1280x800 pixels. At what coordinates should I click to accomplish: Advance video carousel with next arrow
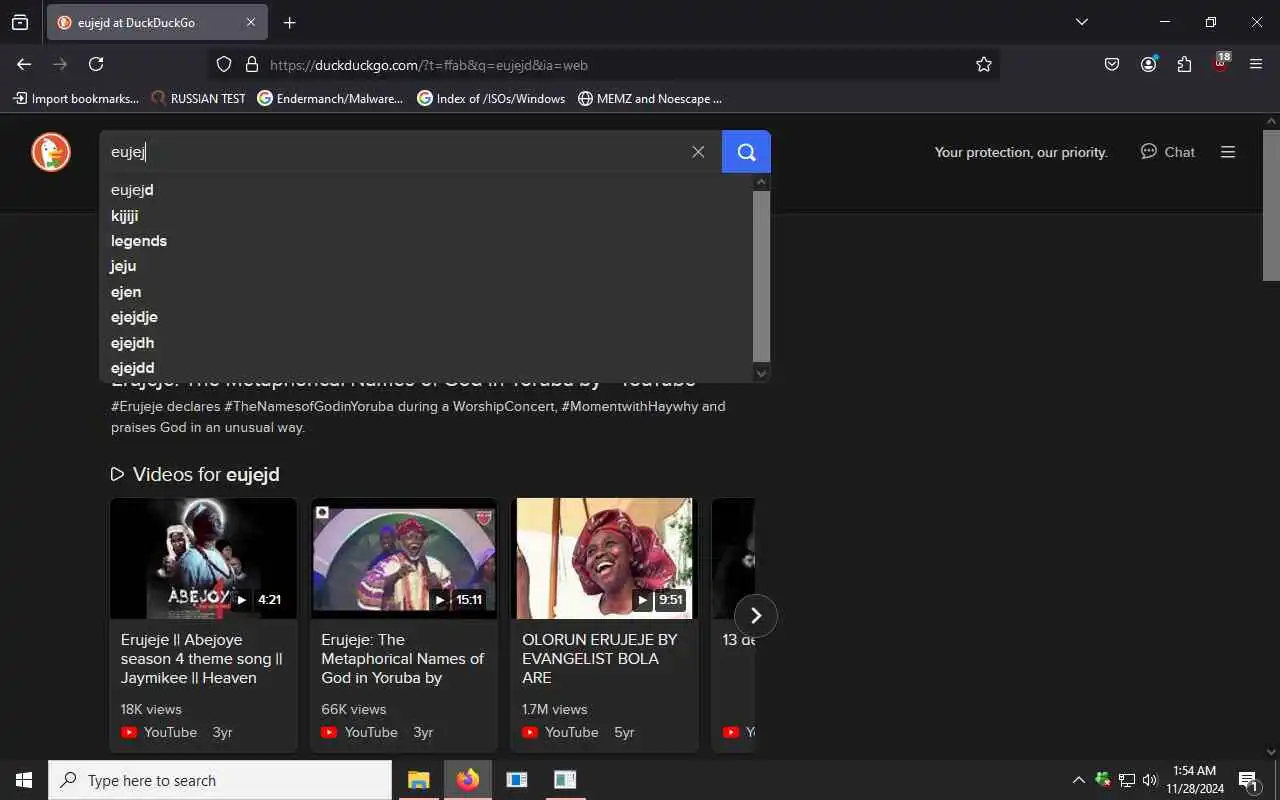point(756,616)
